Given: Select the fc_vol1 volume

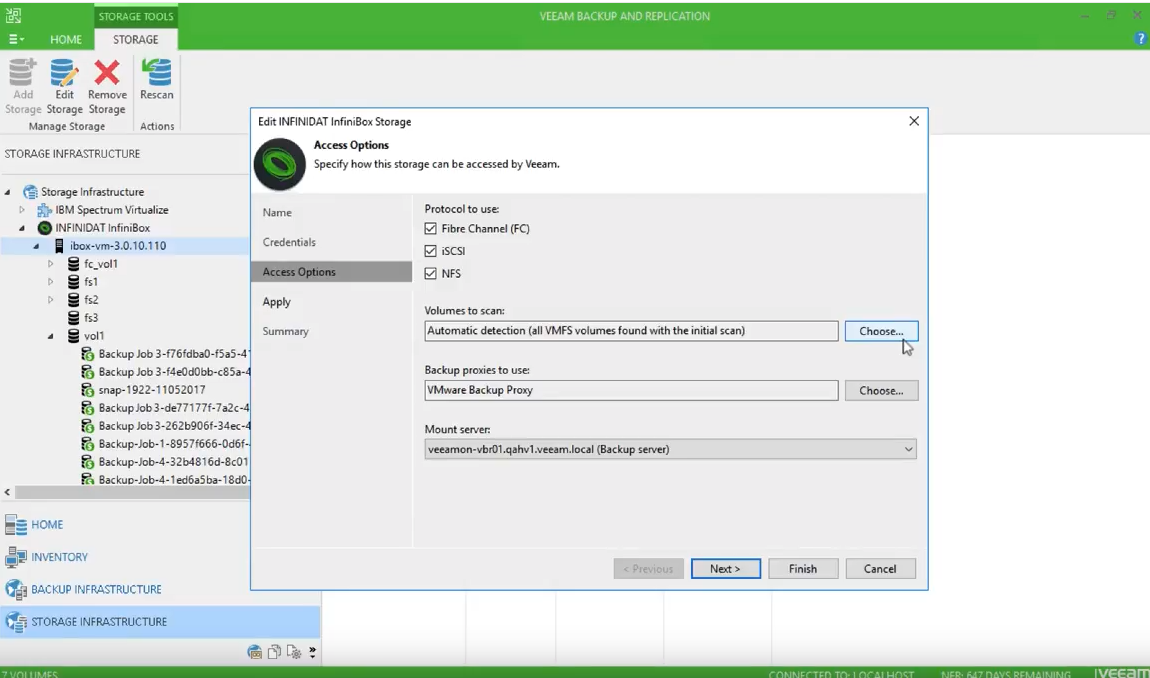Looking at the screenshot, I should click(100, 263).
